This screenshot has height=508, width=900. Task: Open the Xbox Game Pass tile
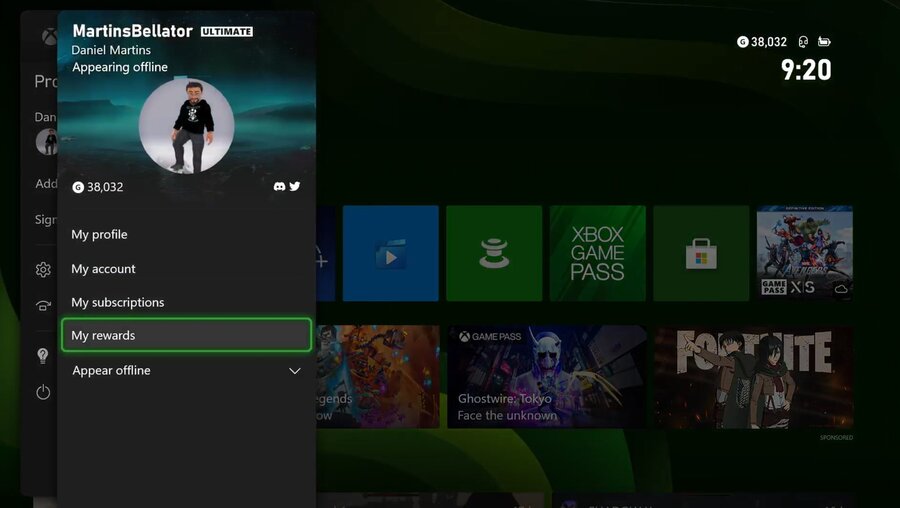point(598,253)
